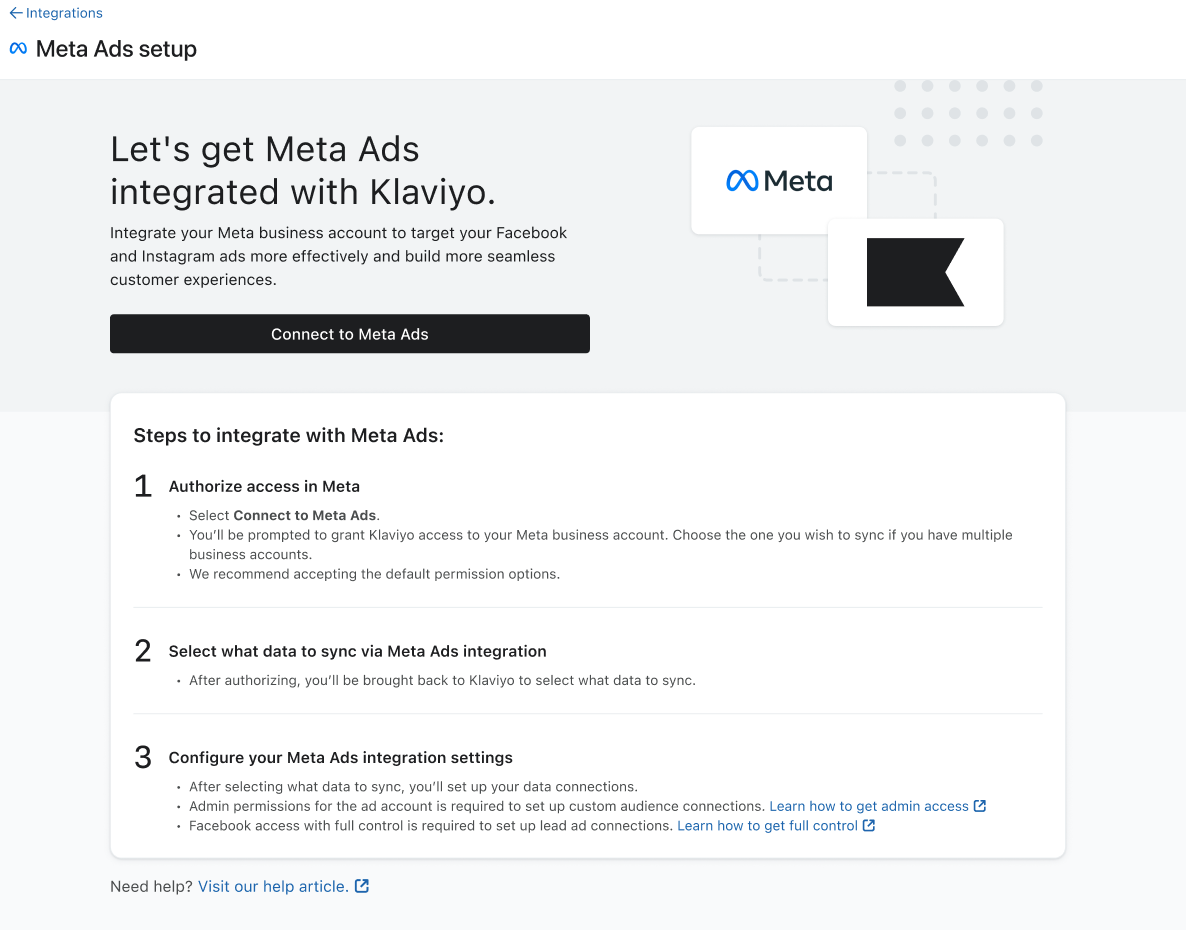Click external-link icon after admin access link
The image size is (1186, 930).
pyautogui.click(x=980, y=806)
